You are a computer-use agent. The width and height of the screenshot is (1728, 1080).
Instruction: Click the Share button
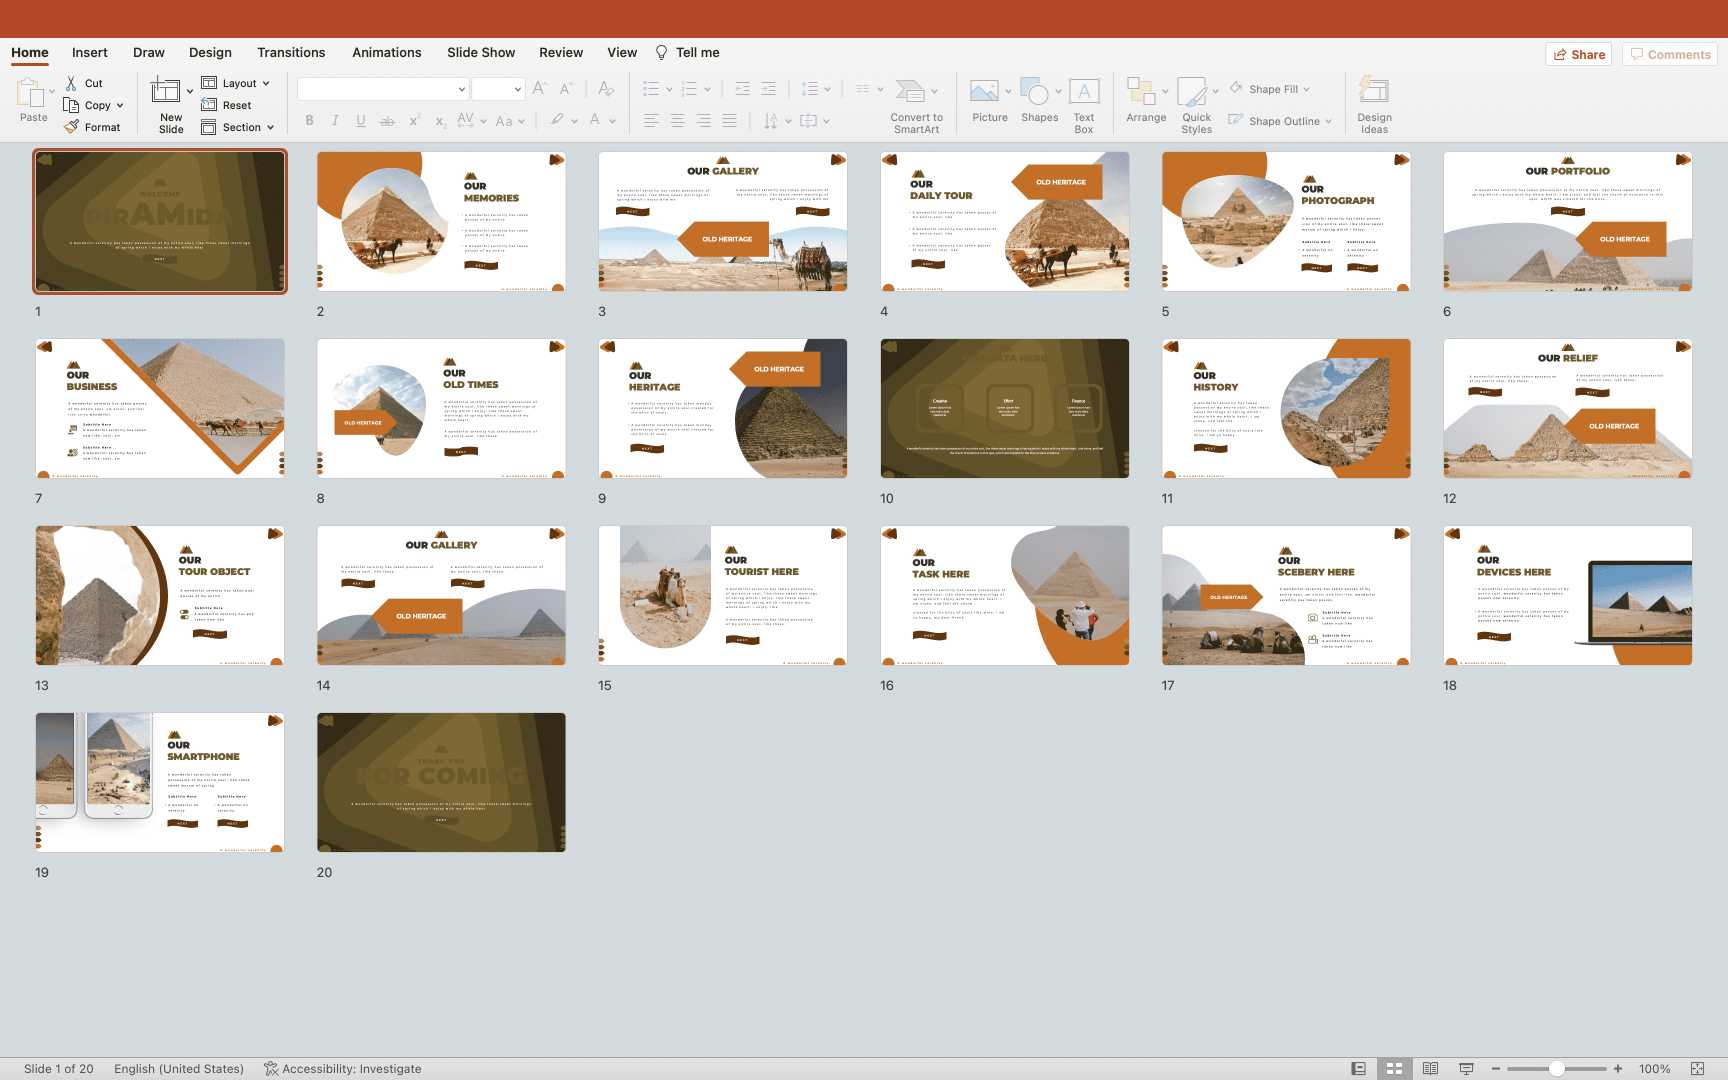(1580, 55)
